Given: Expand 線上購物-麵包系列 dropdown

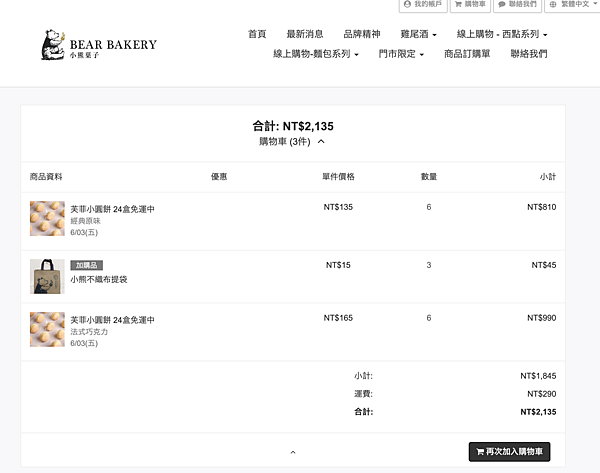Looking at the screenshot, I should click(316, 54).
